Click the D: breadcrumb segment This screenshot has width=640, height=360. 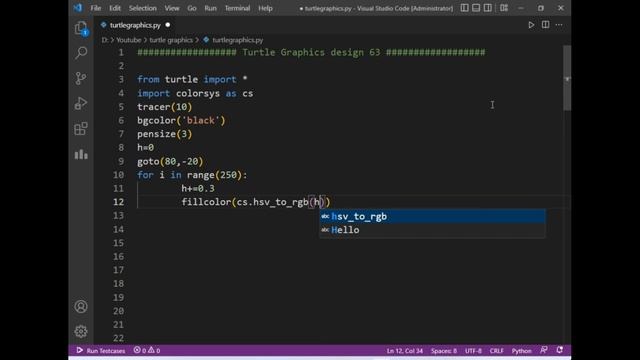105,40
